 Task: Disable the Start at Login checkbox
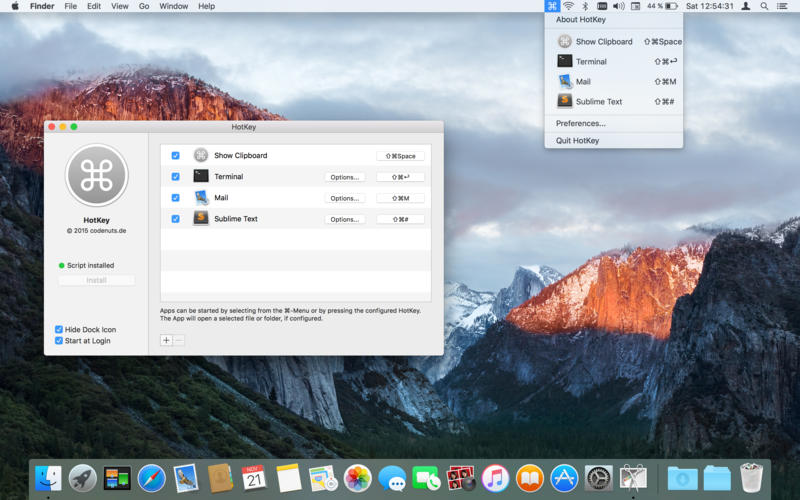click(x=59, y=341)
